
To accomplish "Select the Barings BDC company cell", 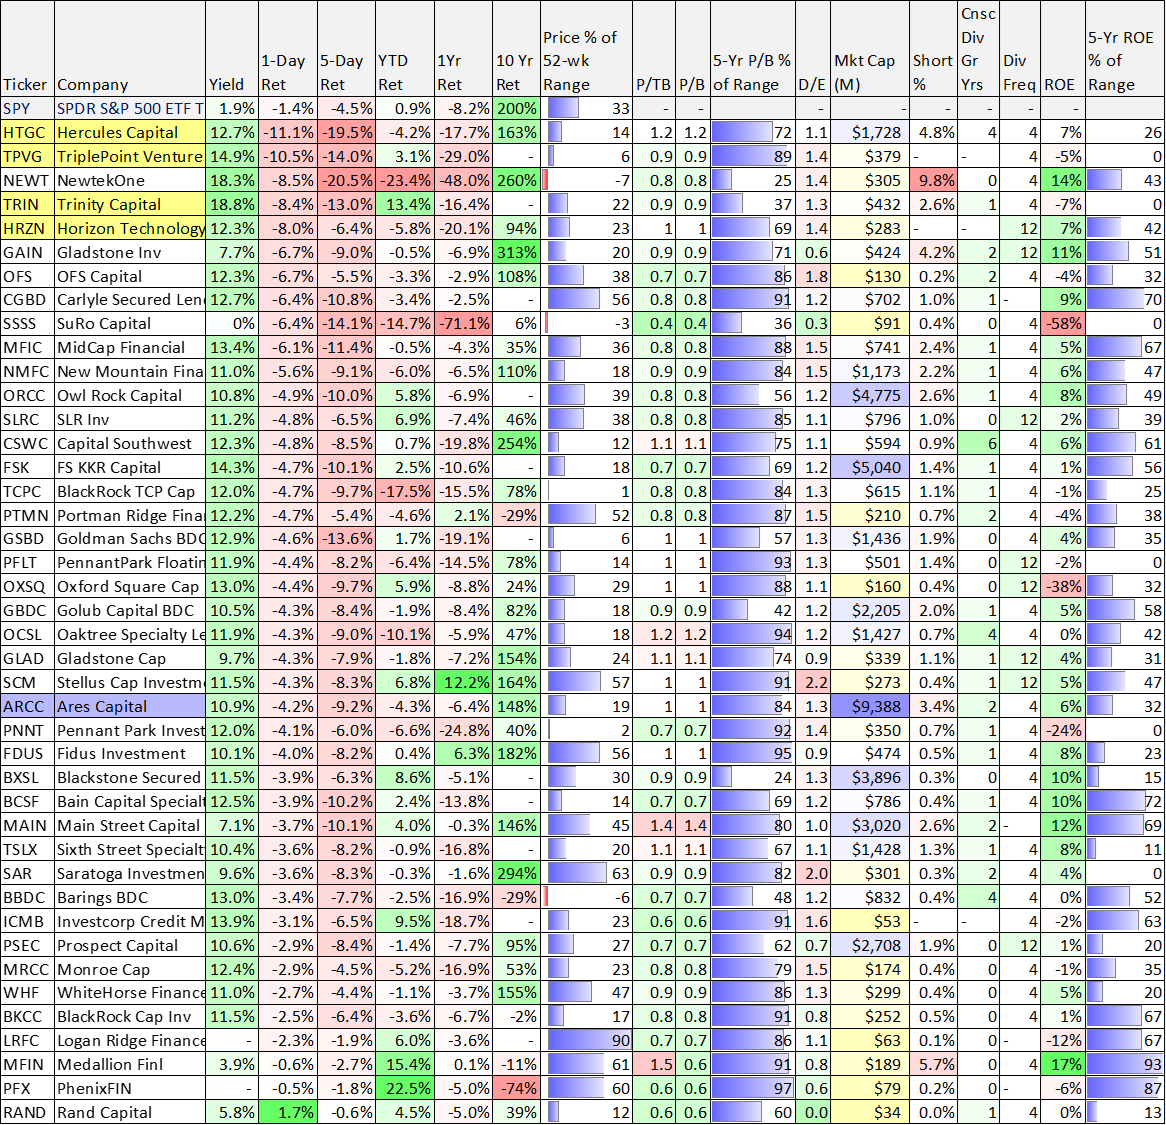I will (129, 897).
